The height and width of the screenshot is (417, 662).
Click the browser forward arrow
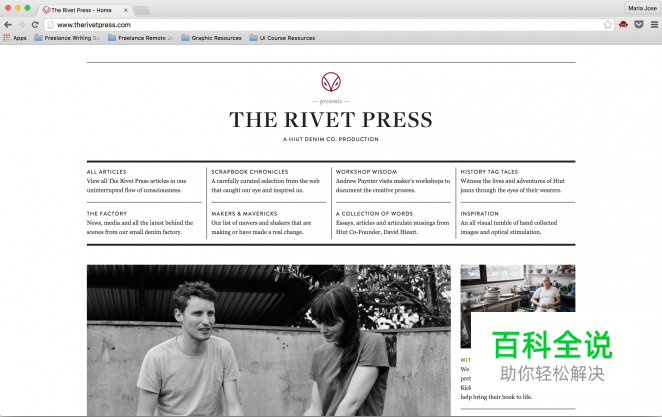click(21, 24)
